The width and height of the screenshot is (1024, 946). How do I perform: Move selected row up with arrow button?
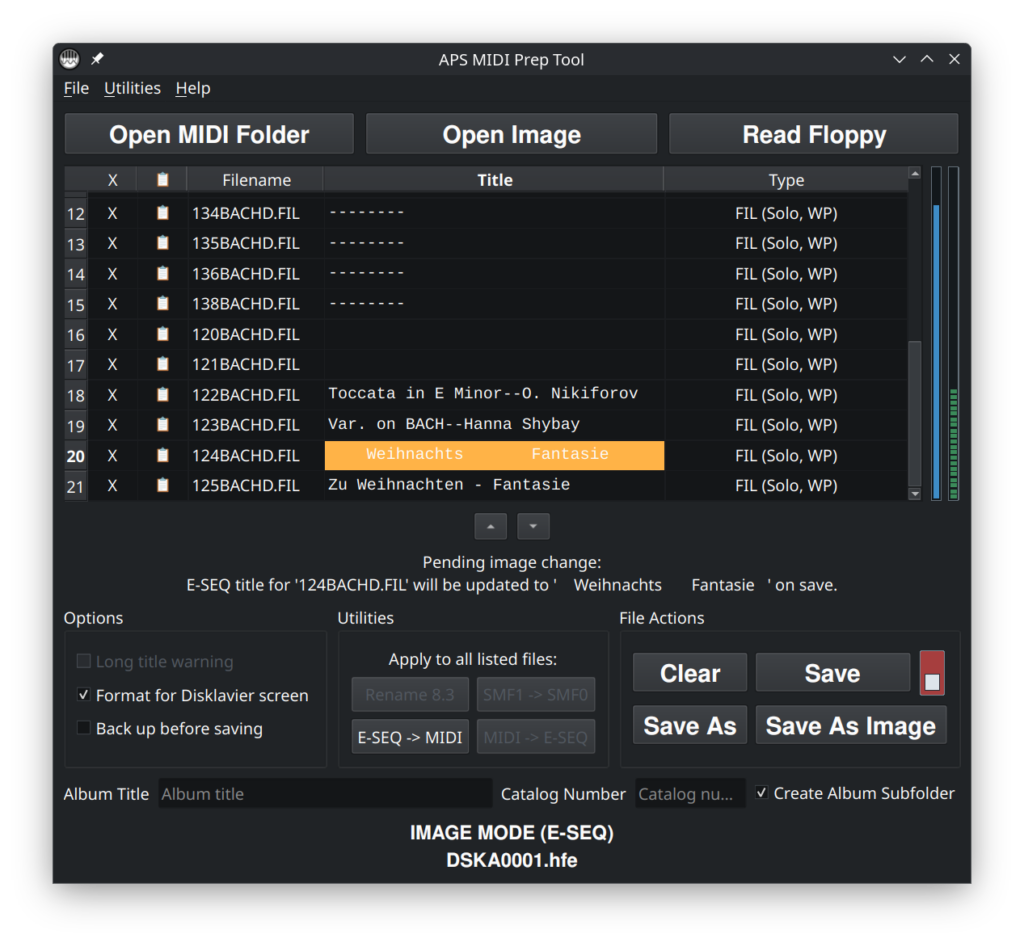(x=490, y=526)
